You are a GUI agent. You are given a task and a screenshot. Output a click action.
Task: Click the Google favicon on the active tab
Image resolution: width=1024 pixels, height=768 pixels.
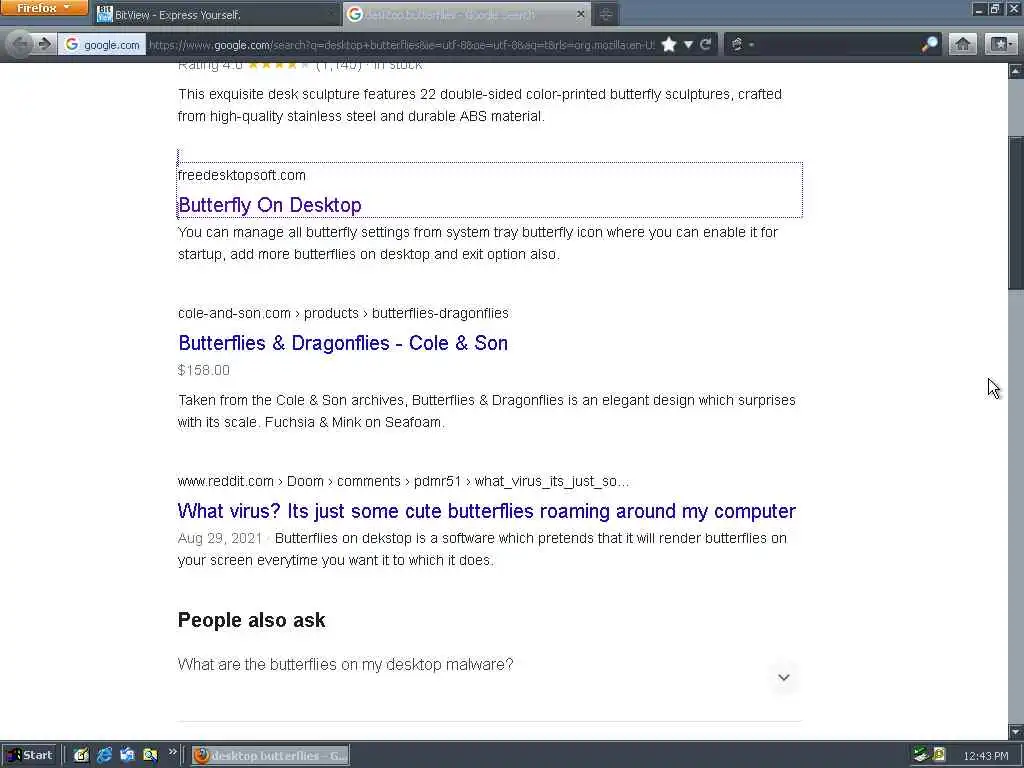(355, 14)
